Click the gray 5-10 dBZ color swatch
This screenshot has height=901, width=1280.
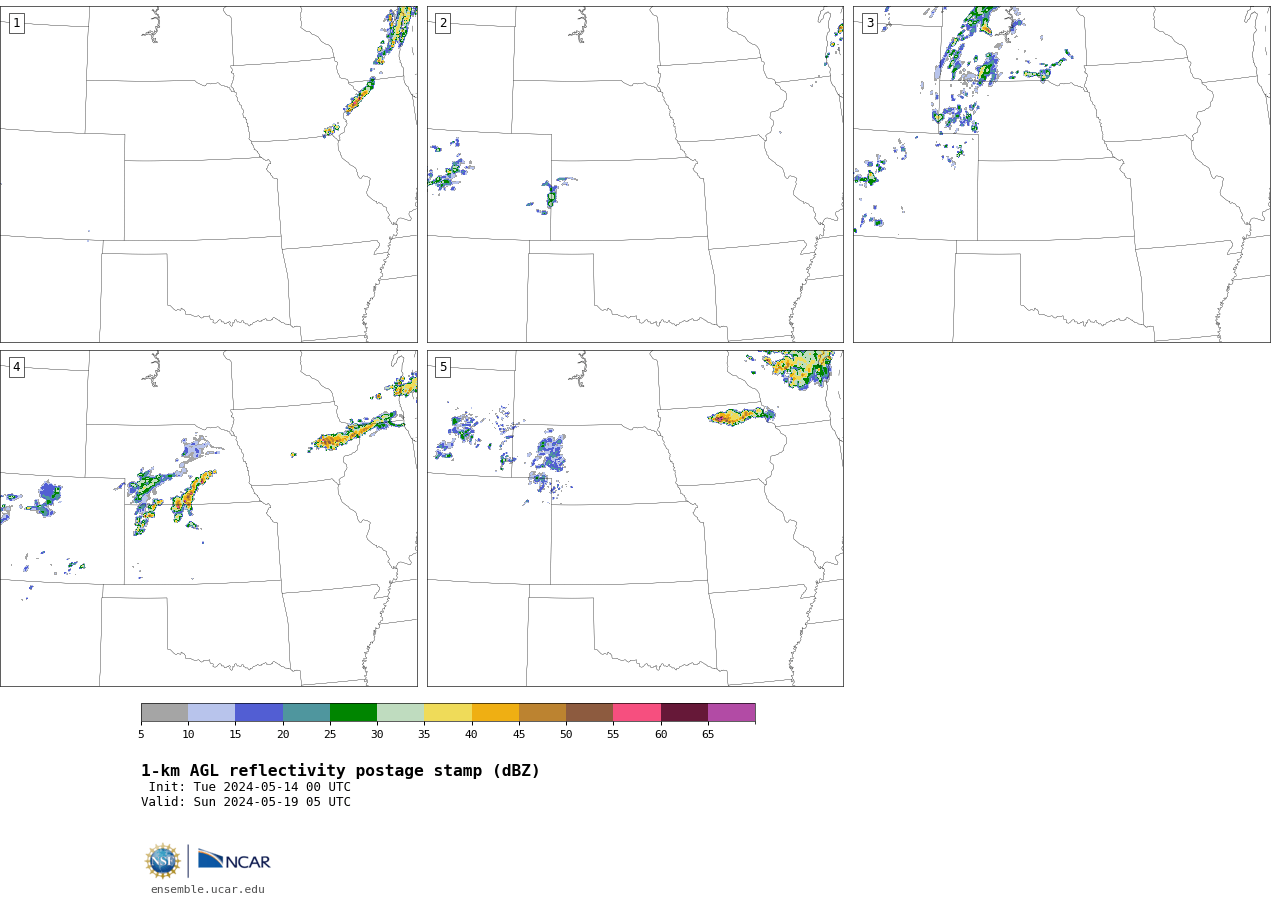coord(164,712)
